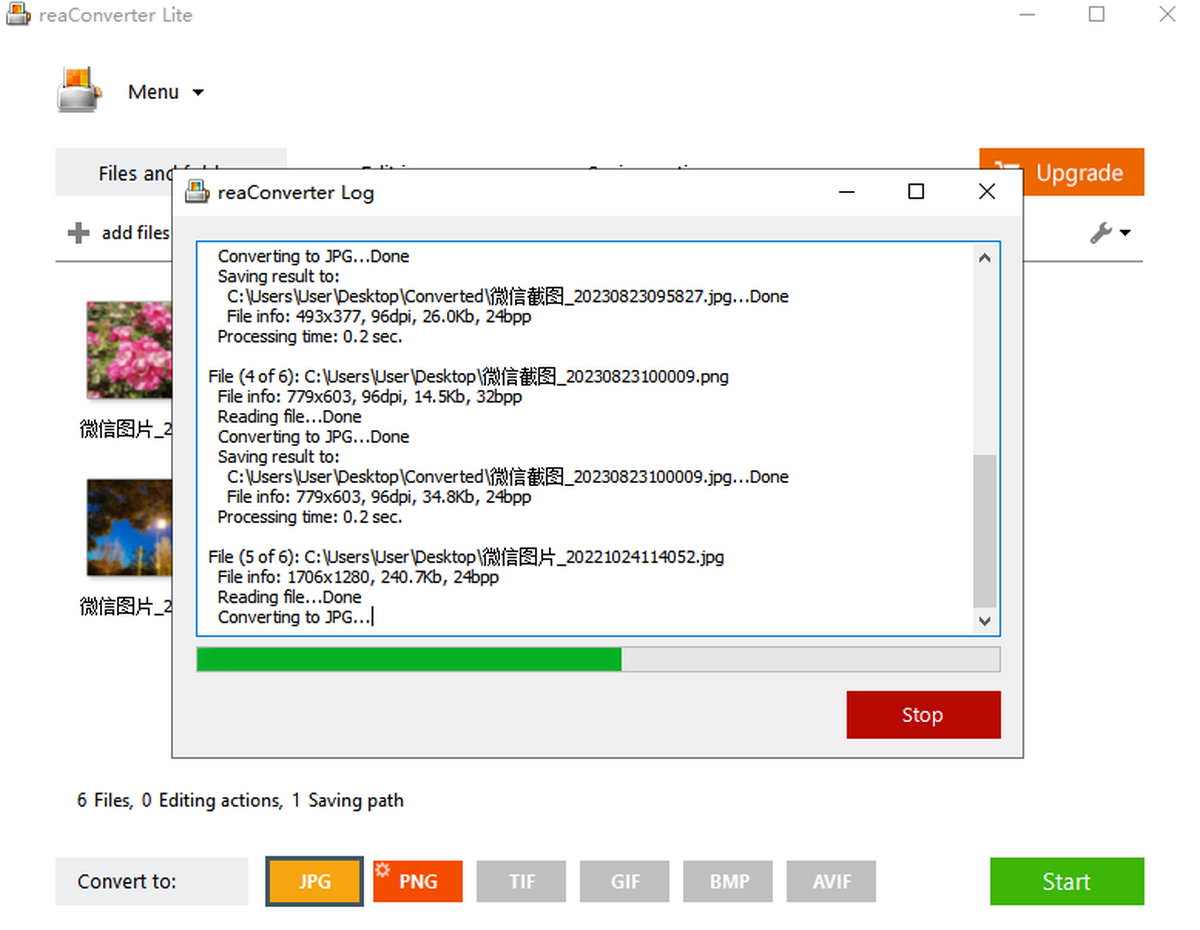Choose GIF output format
Image resolution: width=1200 pixels, height=930 pixels.
point(625,882)
